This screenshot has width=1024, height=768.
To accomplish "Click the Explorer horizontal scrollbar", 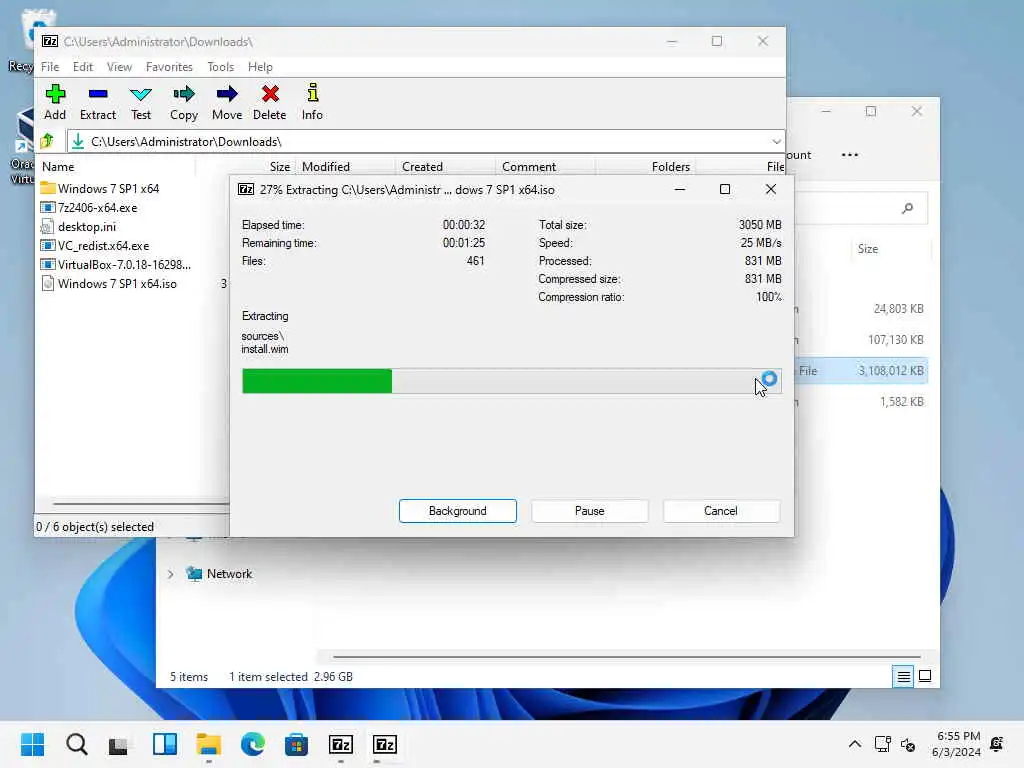I will tap(626, 657).
